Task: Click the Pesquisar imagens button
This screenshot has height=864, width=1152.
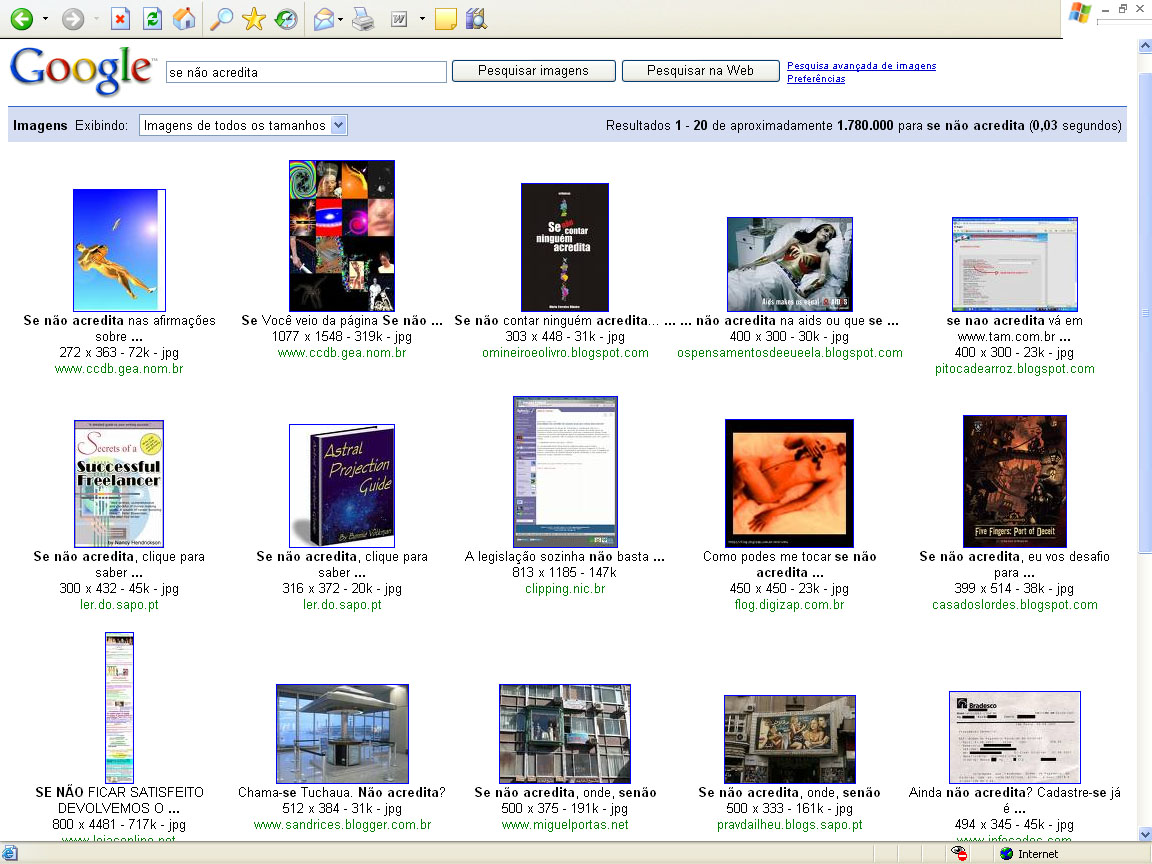Action: click(x=533, y=71)
